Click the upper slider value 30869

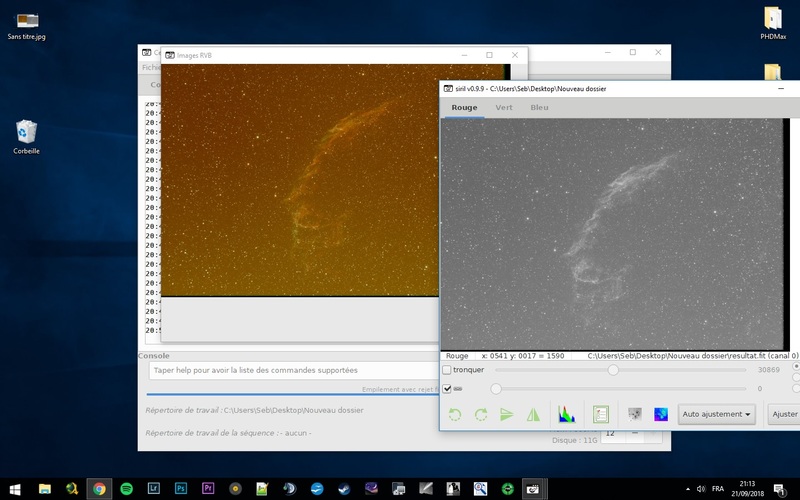click(768, 370)
